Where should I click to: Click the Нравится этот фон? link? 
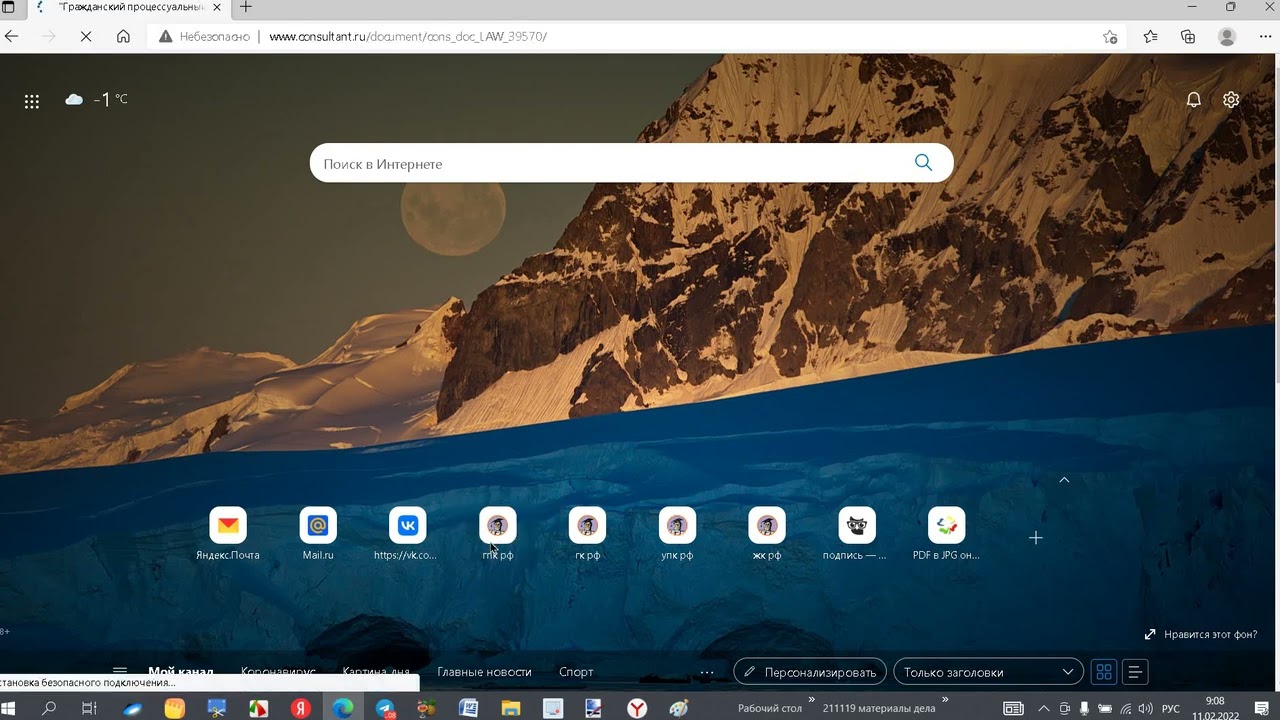click(x=1201, y=634)
